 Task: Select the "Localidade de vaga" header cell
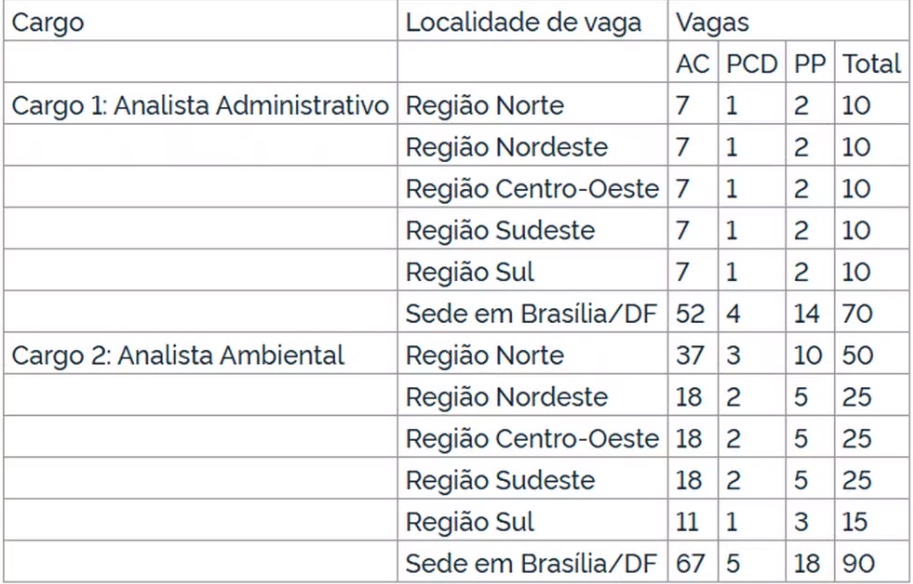[522, 23]
